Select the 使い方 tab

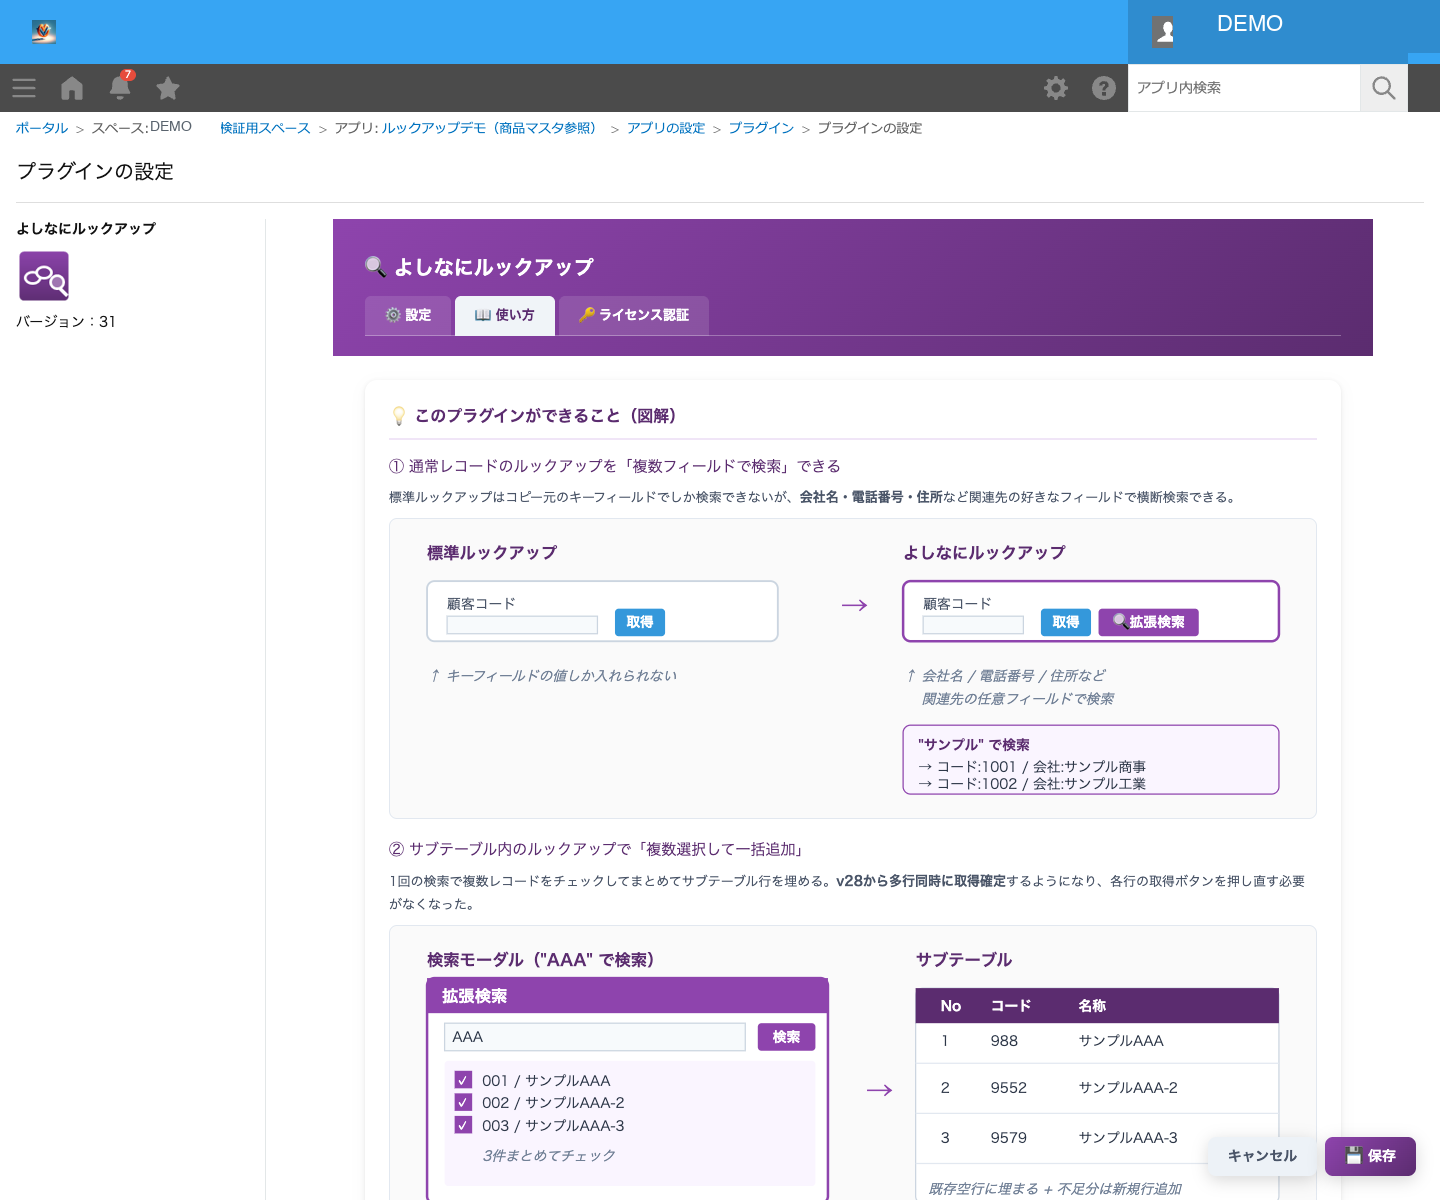coord(505,315)
